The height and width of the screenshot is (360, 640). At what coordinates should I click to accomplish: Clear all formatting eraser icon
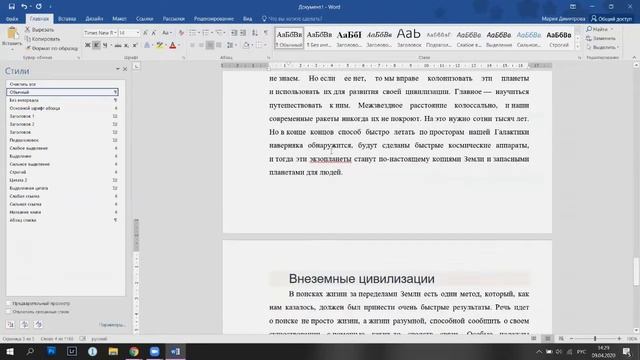(181, 33)
